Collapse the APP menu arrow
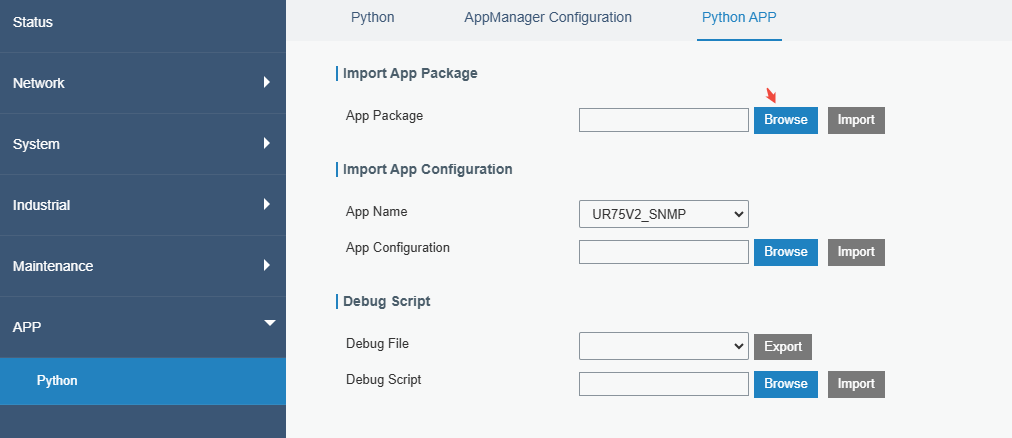Screen dimensions: 1012x438 (267, 324)
